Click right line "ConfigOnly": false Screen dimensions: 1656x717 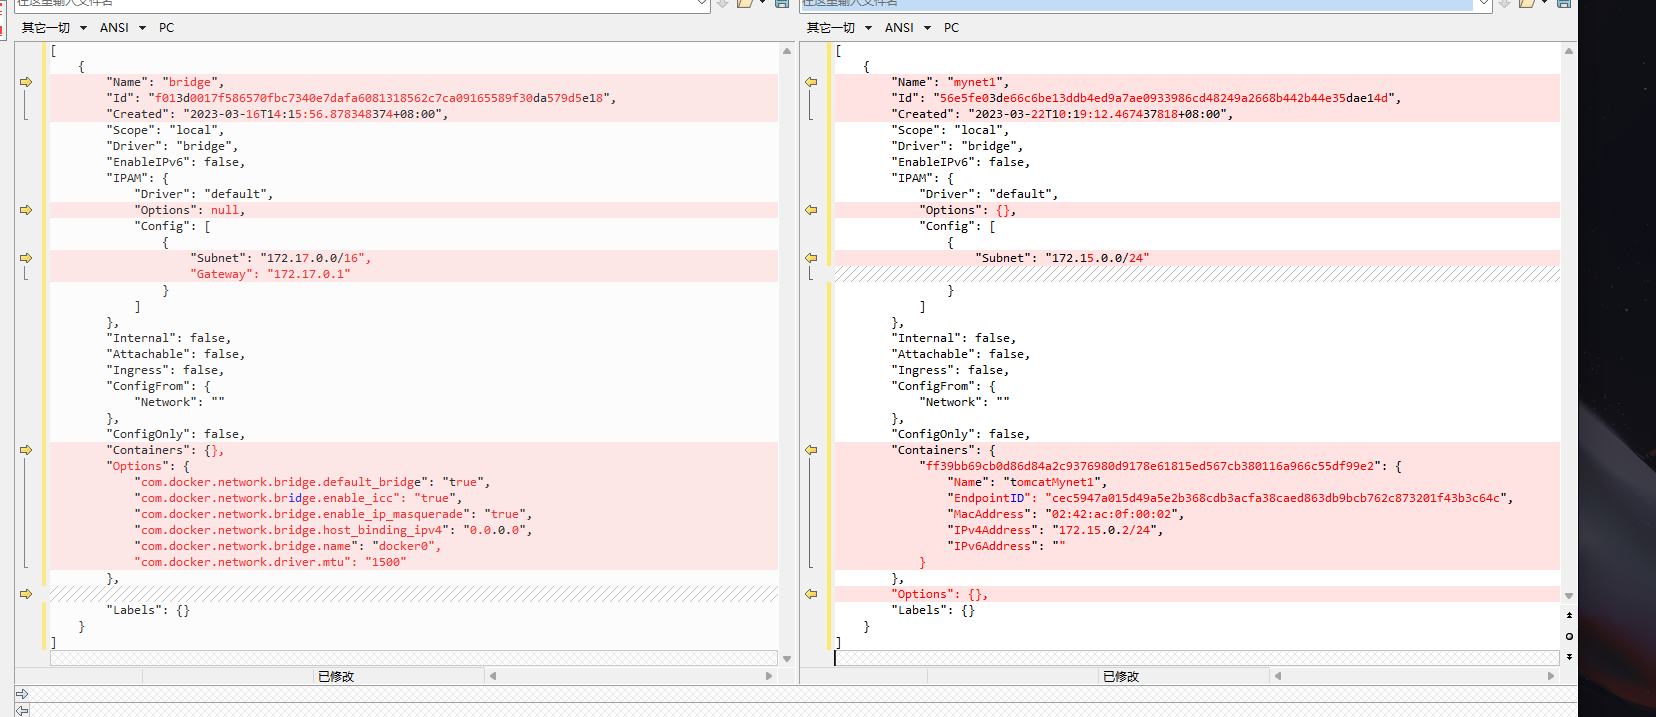[x=960, y=434]
